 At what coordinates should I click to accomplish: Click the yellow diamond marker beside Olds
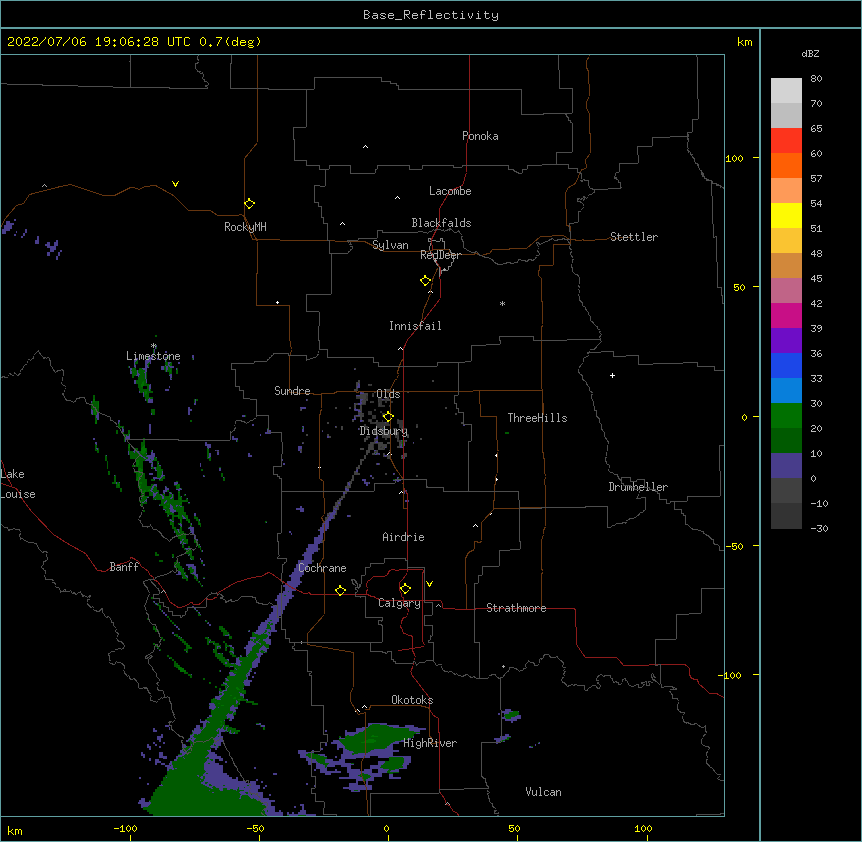click(x=388, y=416)
